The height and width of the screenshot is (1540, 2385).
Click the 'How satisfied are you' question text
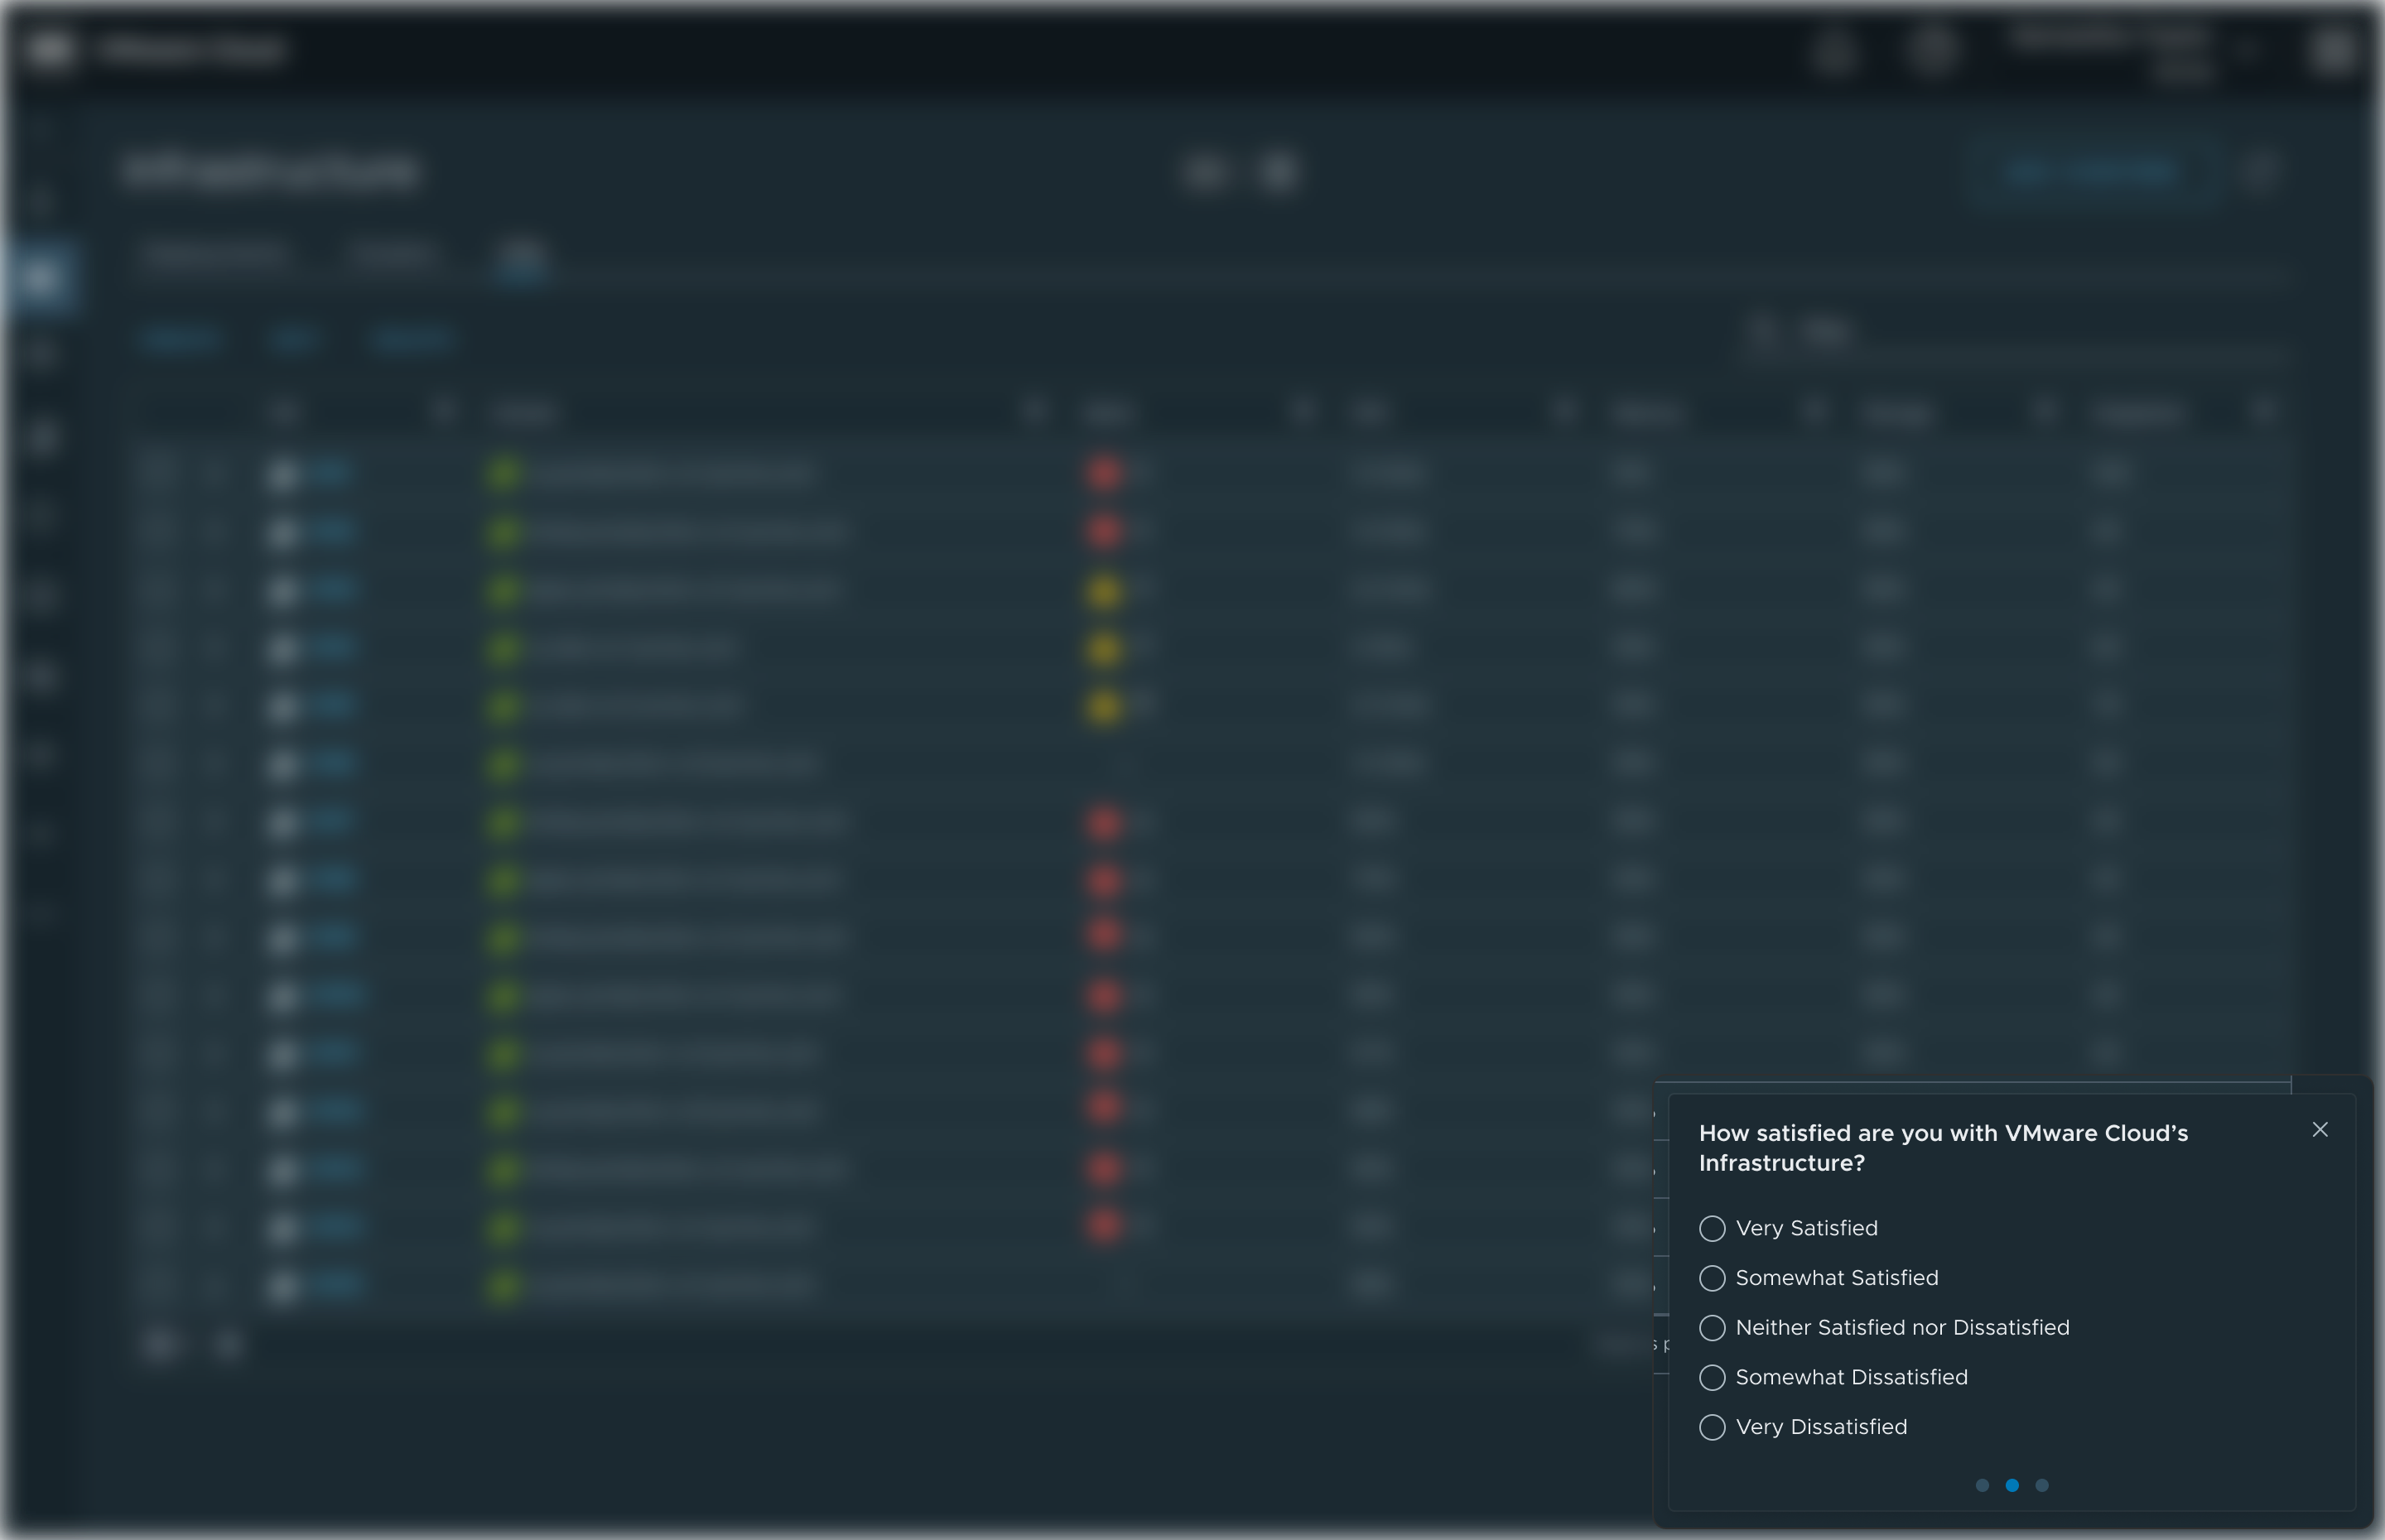(1943, 1148)
